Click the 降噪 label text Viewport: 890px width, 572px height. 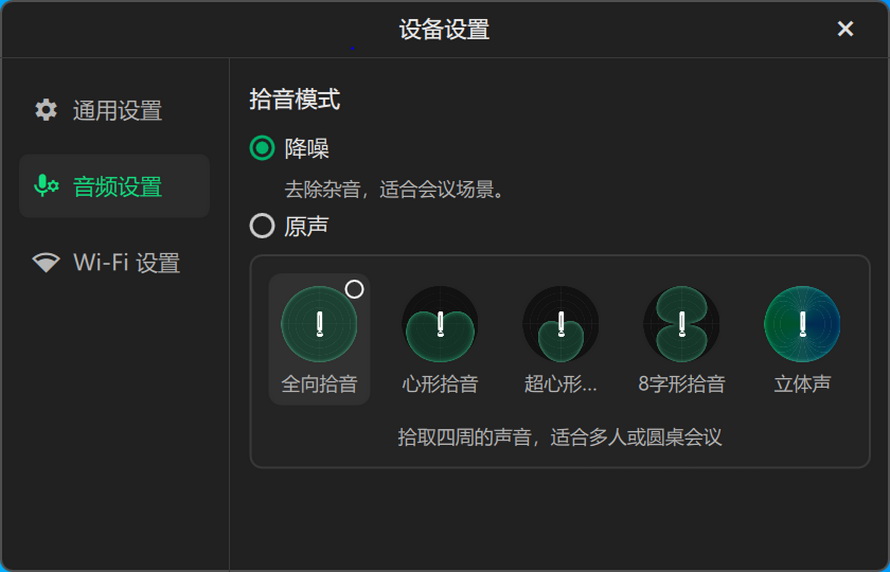[x=307, y=149]
